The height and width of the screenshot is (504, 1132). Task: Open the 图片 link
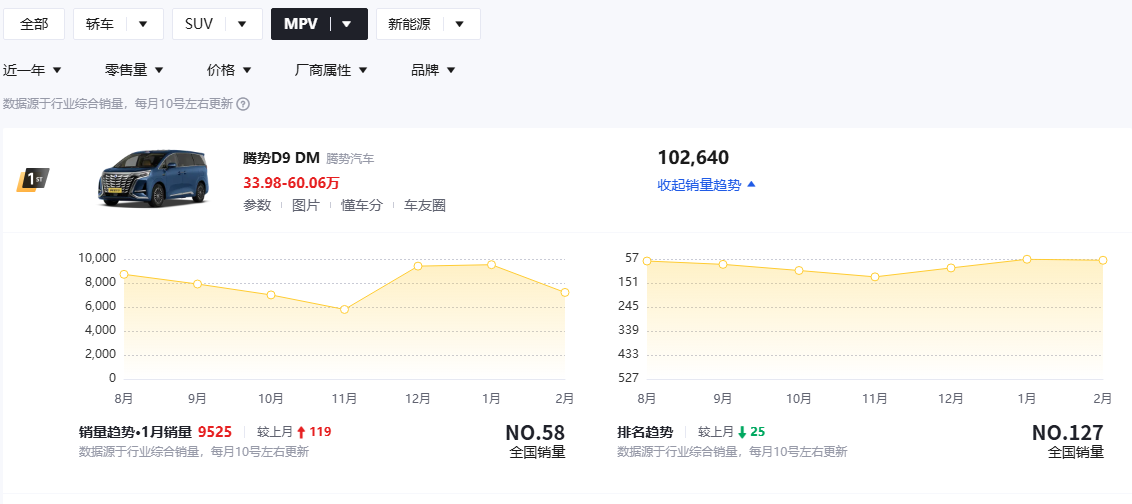tap(306, 205)
